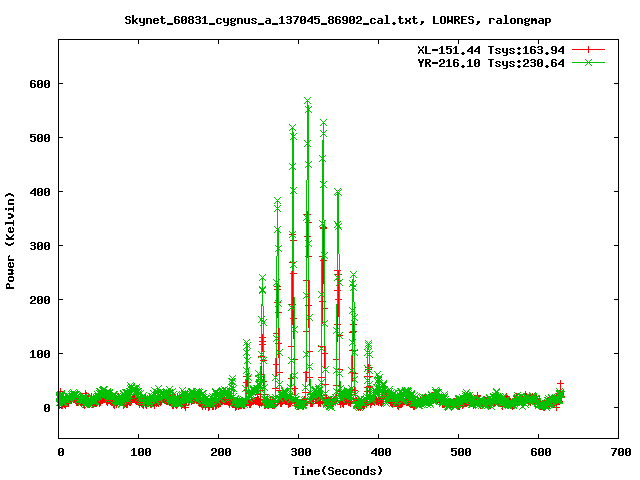Click the Time(Seconds) x-axis label

click(x=338, y=471)
